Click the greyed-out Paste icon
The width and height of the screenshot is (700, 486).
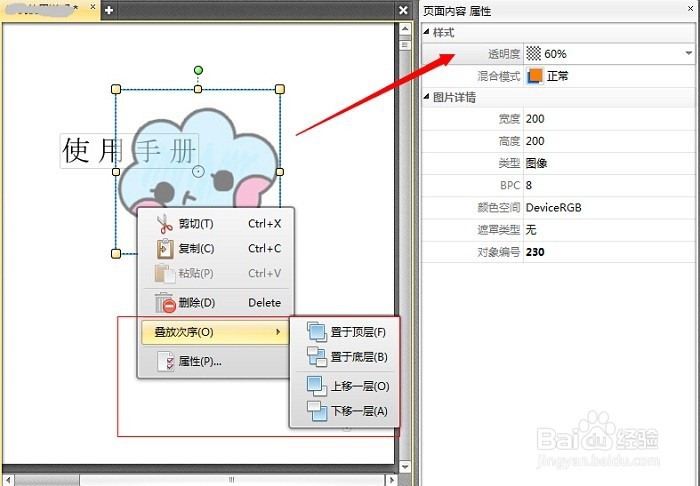coord(165,273)
